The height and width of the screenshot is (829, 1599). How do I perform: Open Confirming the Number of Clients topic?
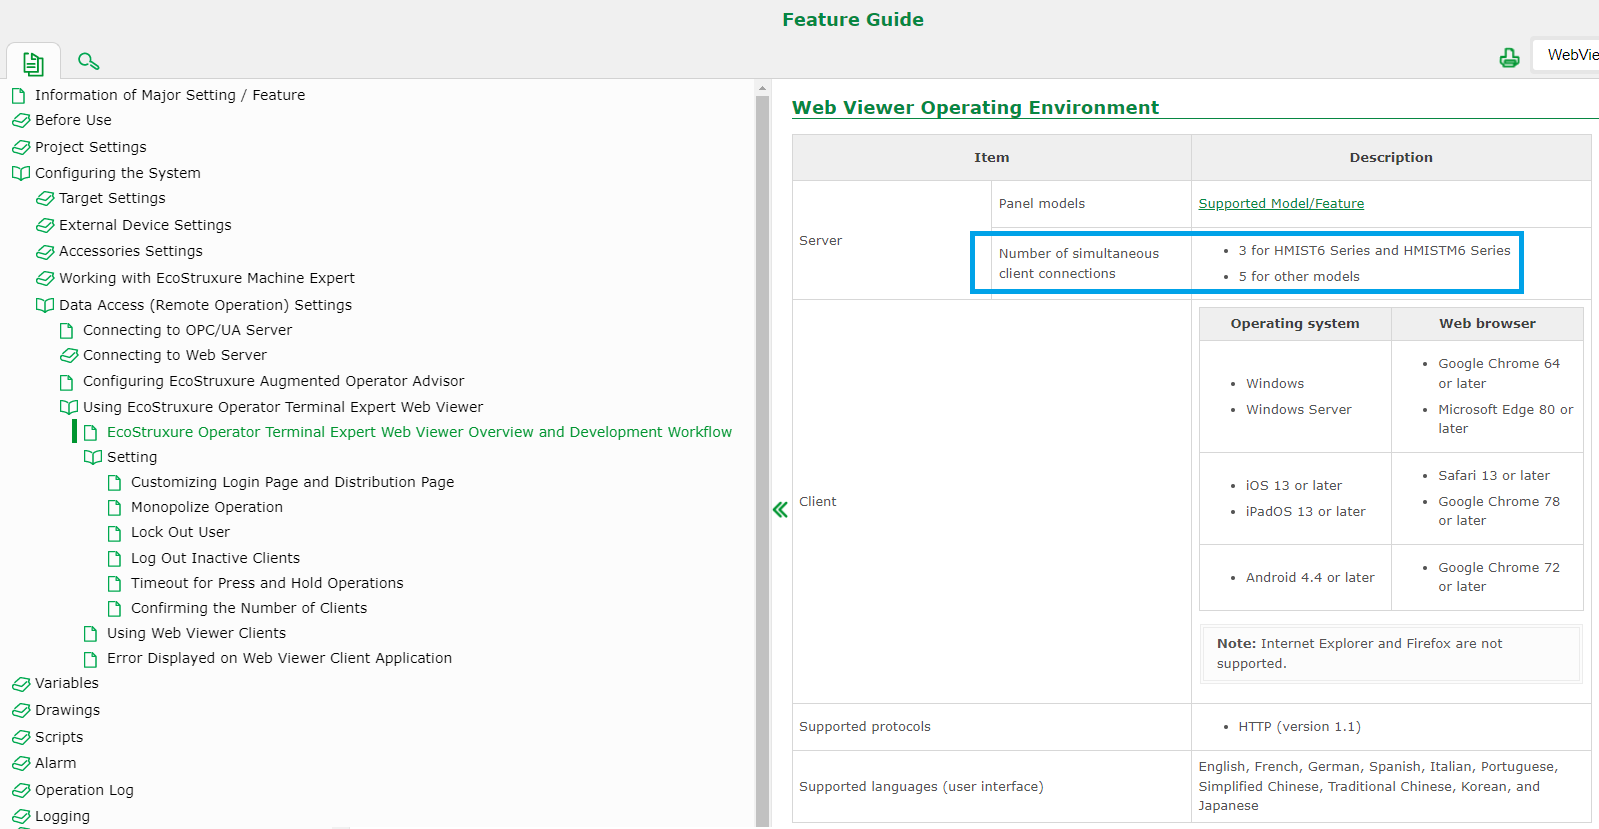tap(249, 608)
